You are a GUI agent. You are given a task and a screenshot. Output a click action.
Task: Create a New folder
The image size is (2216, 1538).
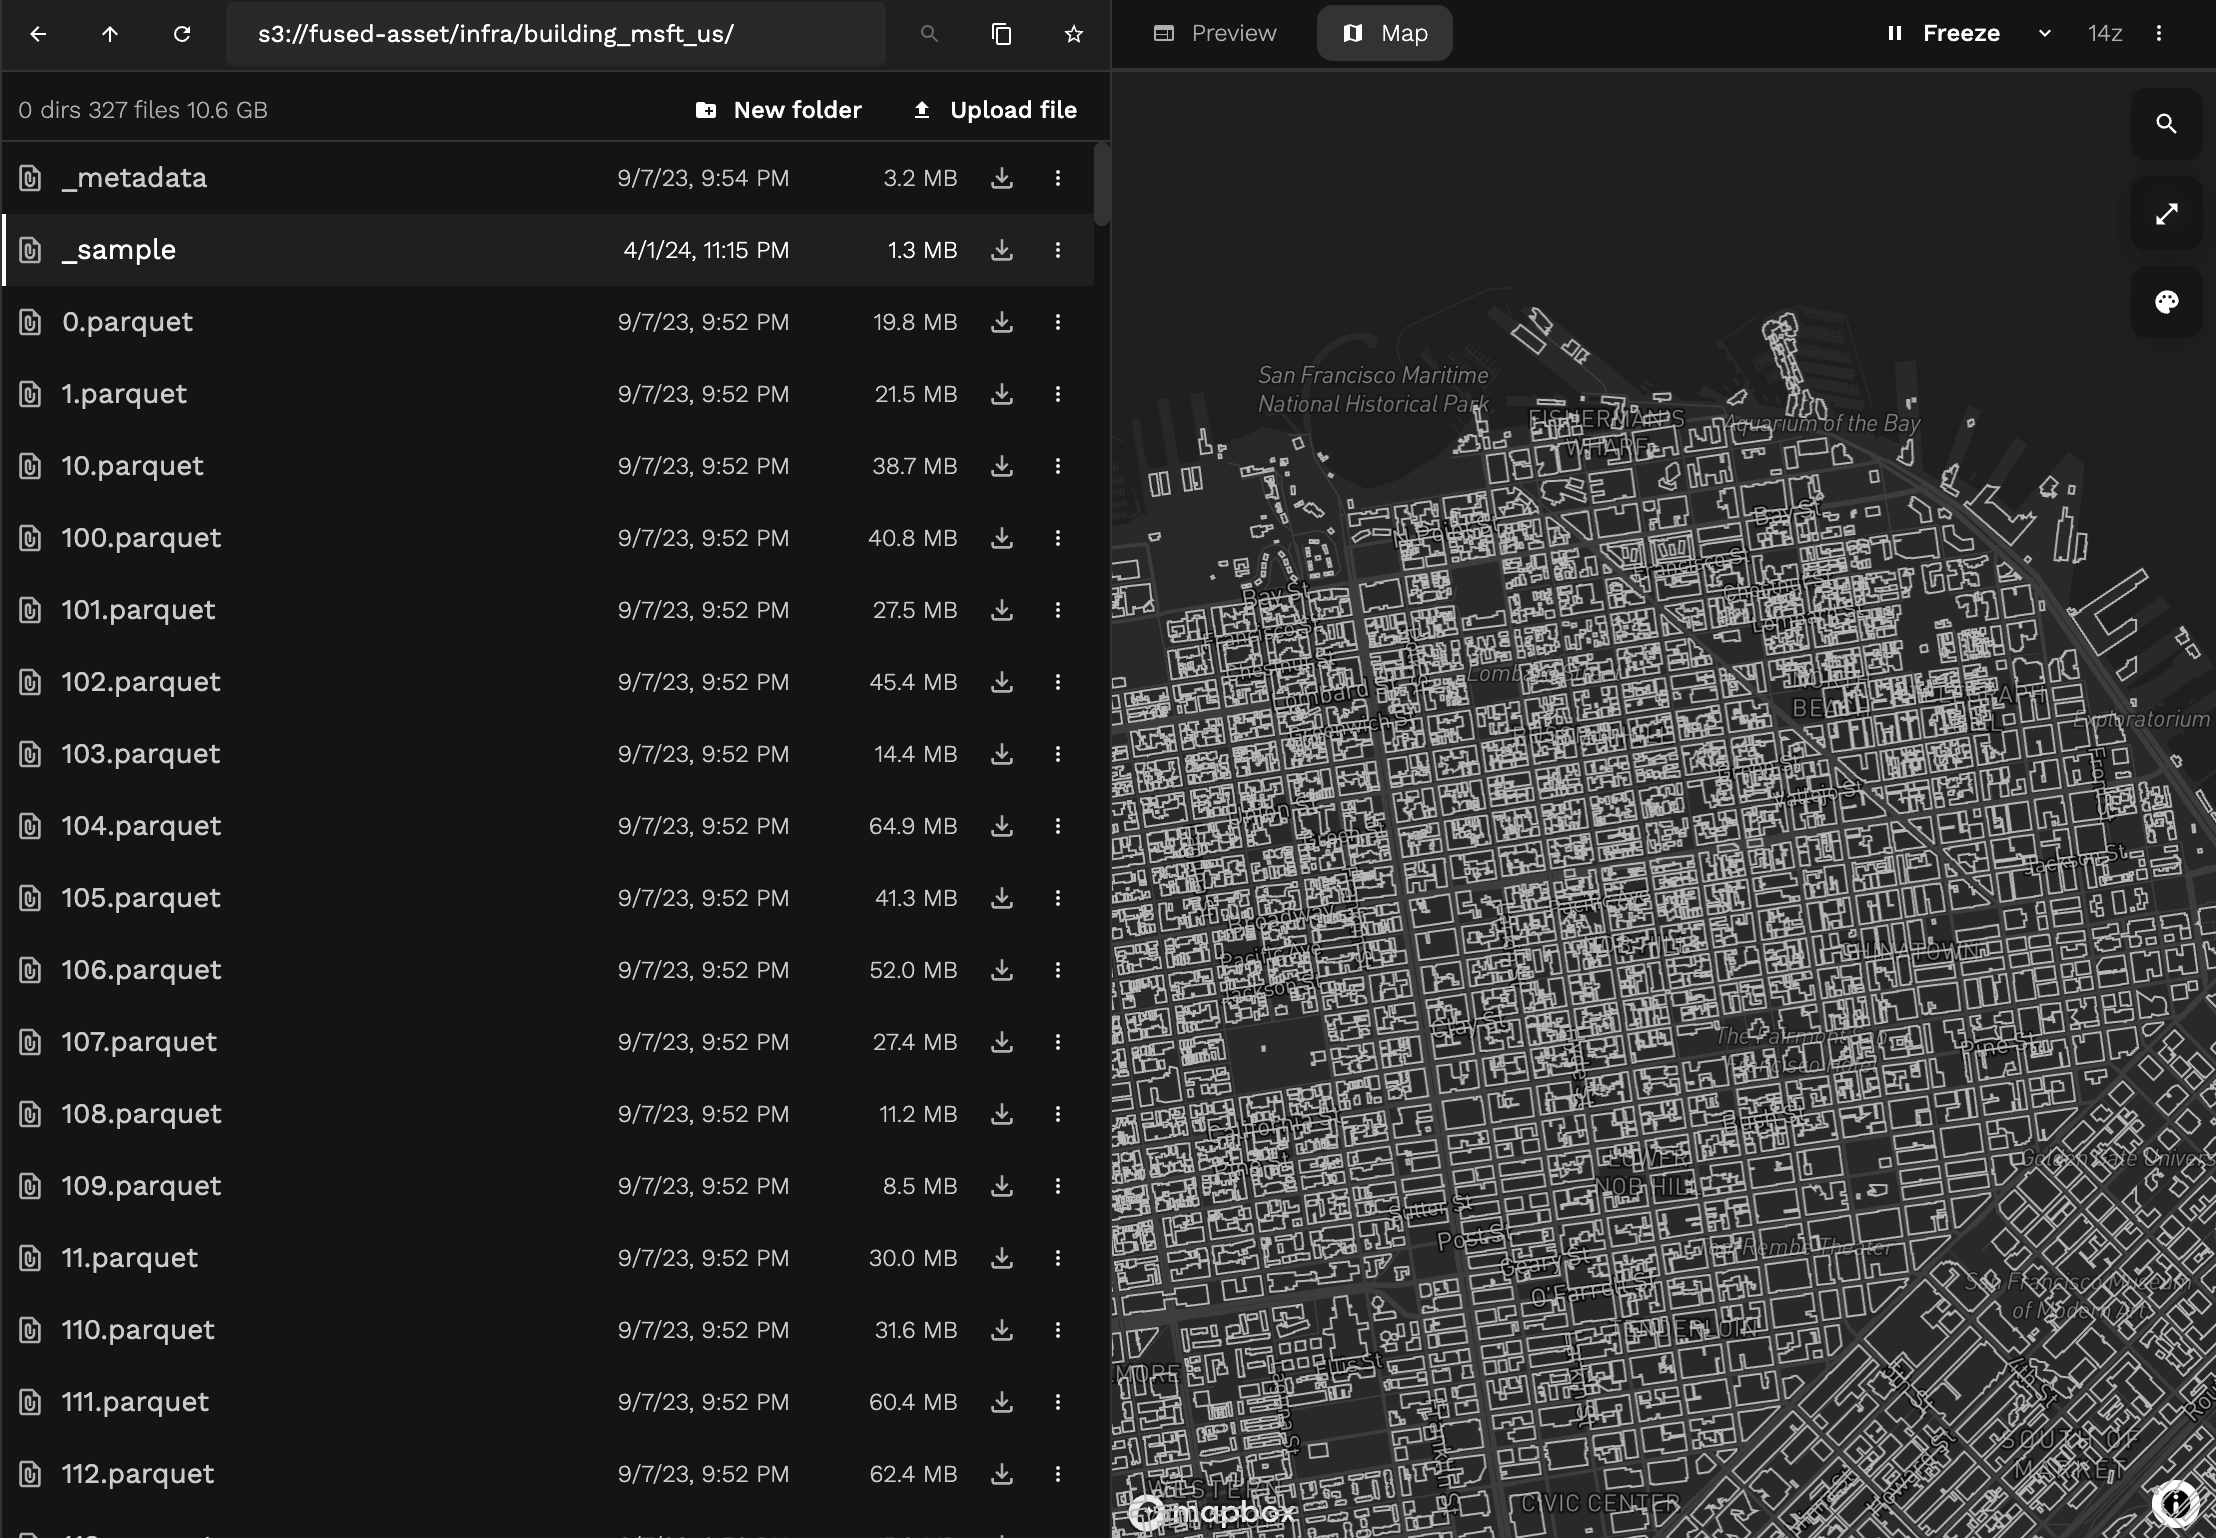click(778, 110)
